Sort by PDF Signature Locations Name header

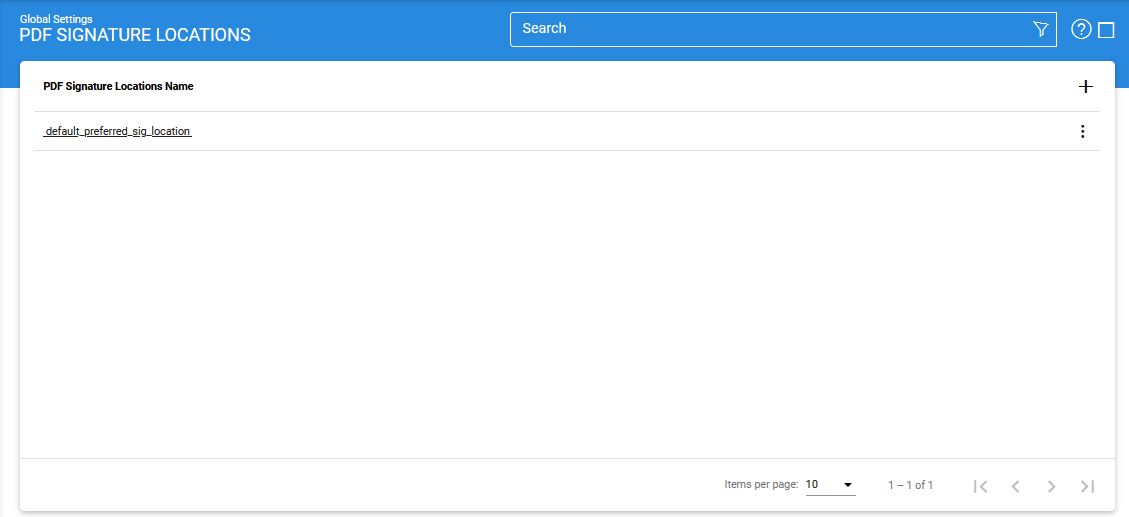(x=118, y=87)
